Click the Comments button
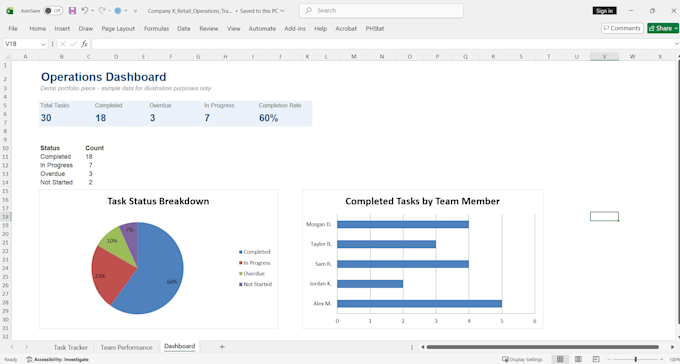680x364 pixels. pyautogui.click(x=622, y=28)
